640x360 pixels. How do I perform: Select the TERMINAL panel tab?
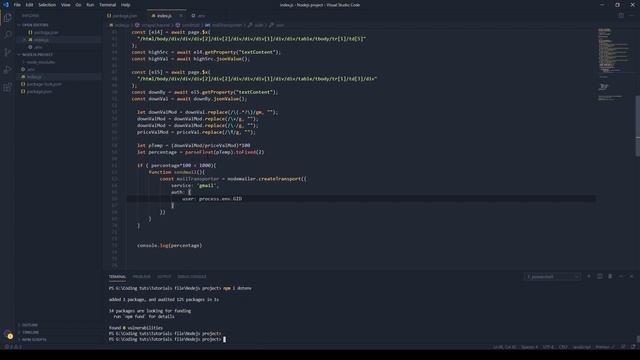coord(117,277)
